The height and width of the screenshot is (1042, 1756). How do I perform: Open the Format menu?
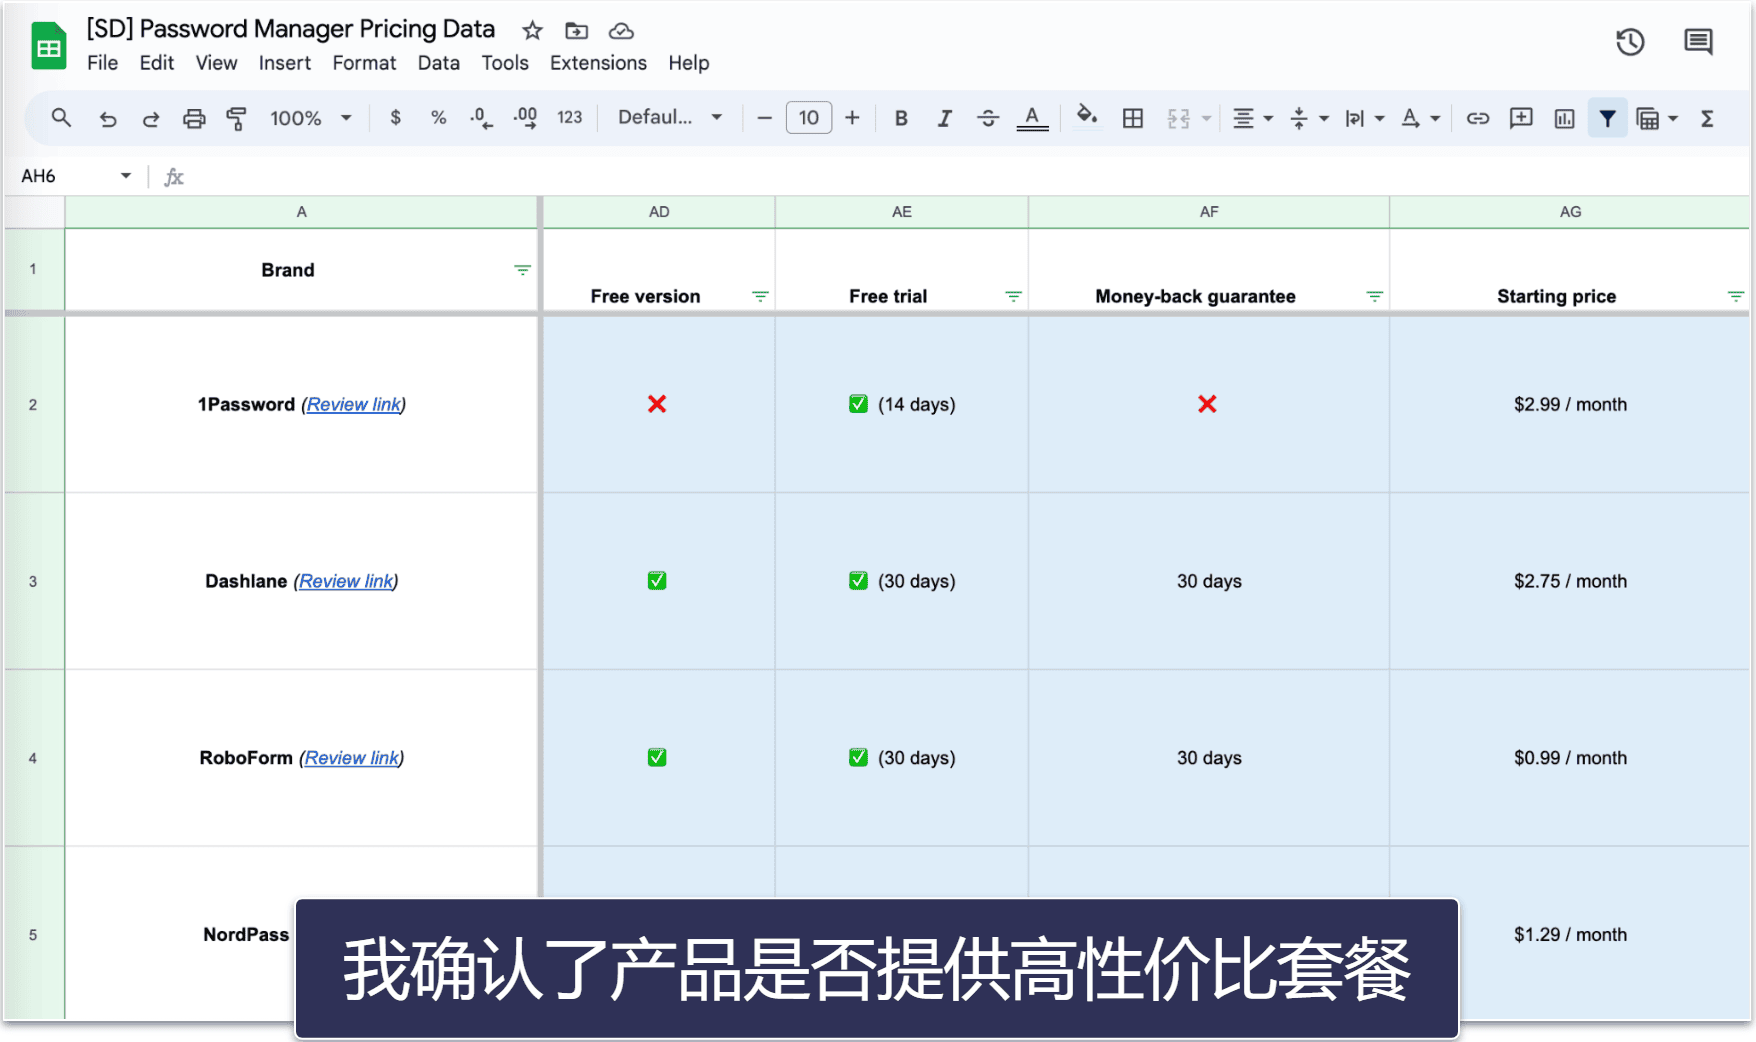click(x=364, y=63)
